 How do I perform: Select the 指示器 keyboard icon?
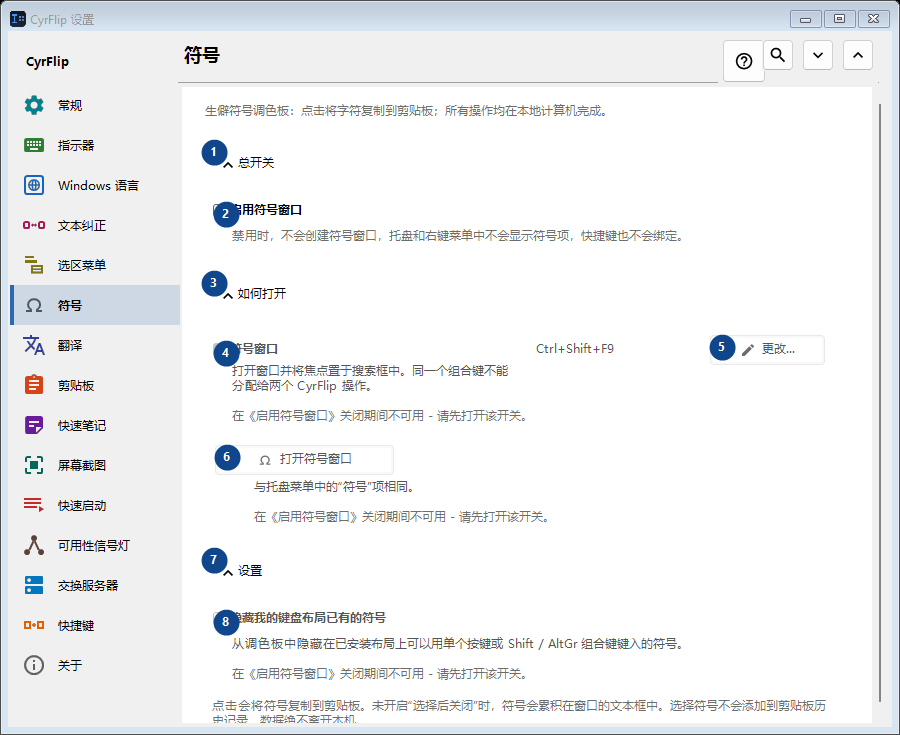pyautogui.click(x=34, y=145)
